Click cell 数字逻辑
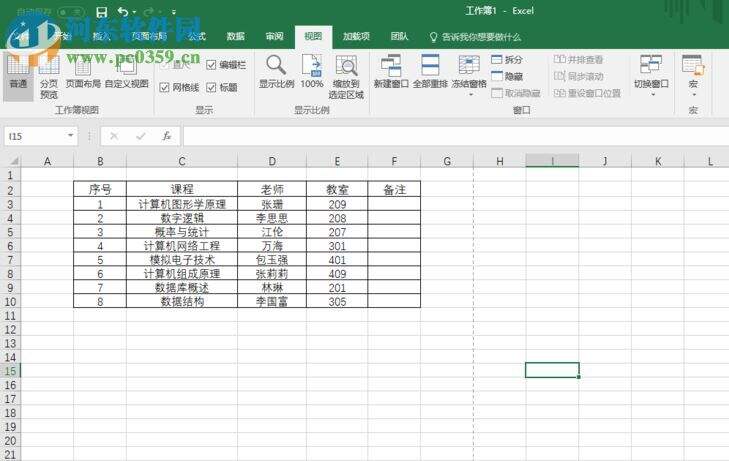This screenshot has height=461, width=729. [x=182, y=218]
